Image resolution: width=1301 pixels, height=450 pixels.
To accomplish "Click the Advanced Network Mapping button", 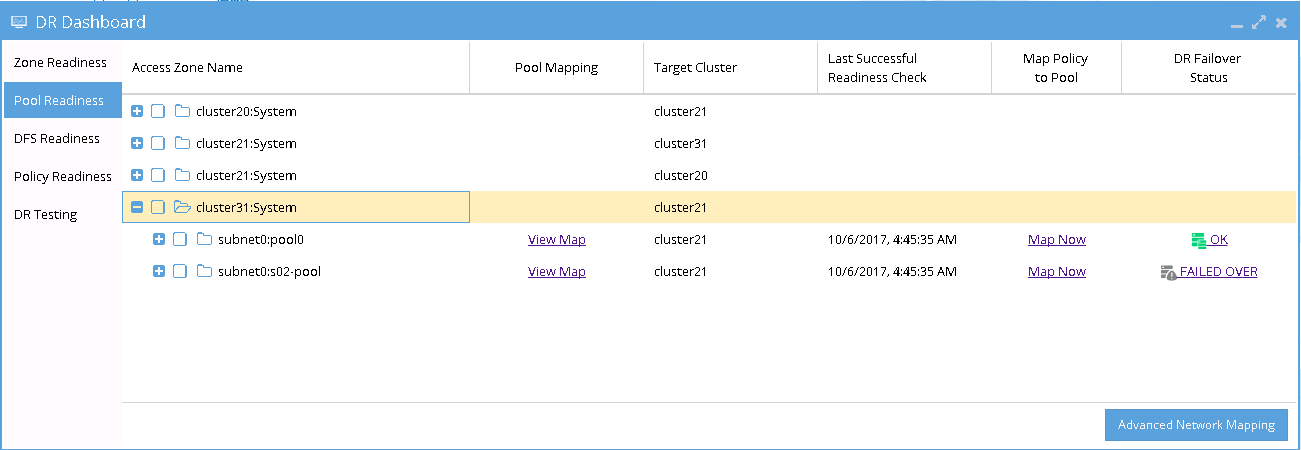I will click(x=1196, y=425).
